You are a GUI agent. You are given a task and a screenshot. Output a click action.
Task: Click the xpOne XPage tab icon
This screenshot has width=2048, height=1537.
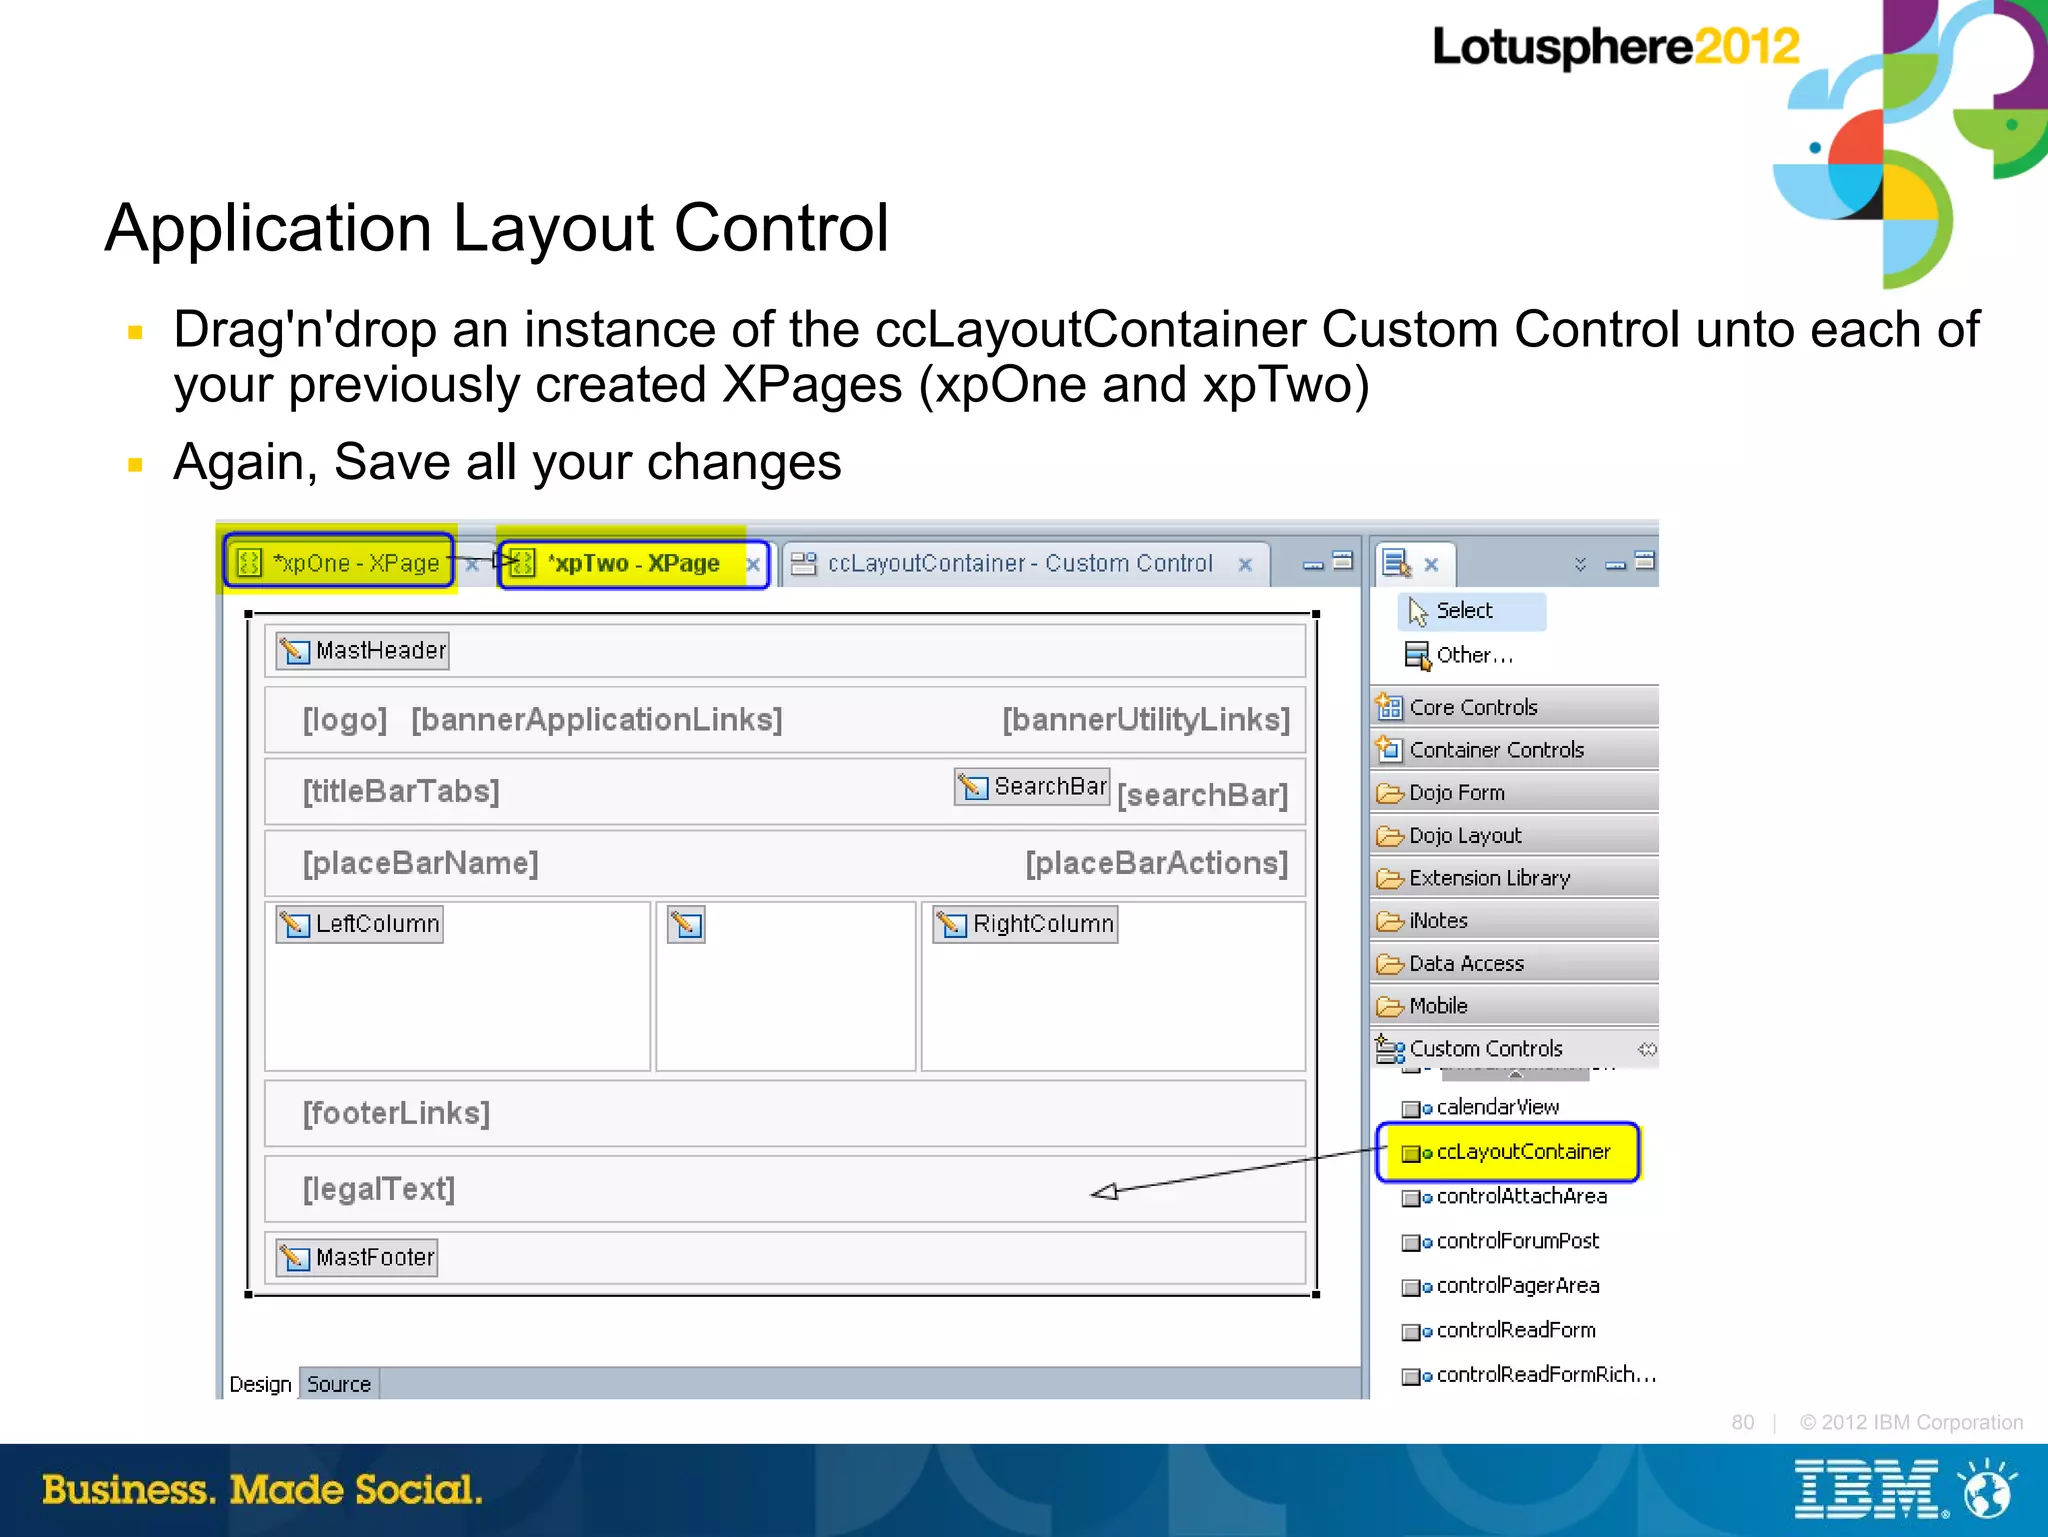click(249, 563)
